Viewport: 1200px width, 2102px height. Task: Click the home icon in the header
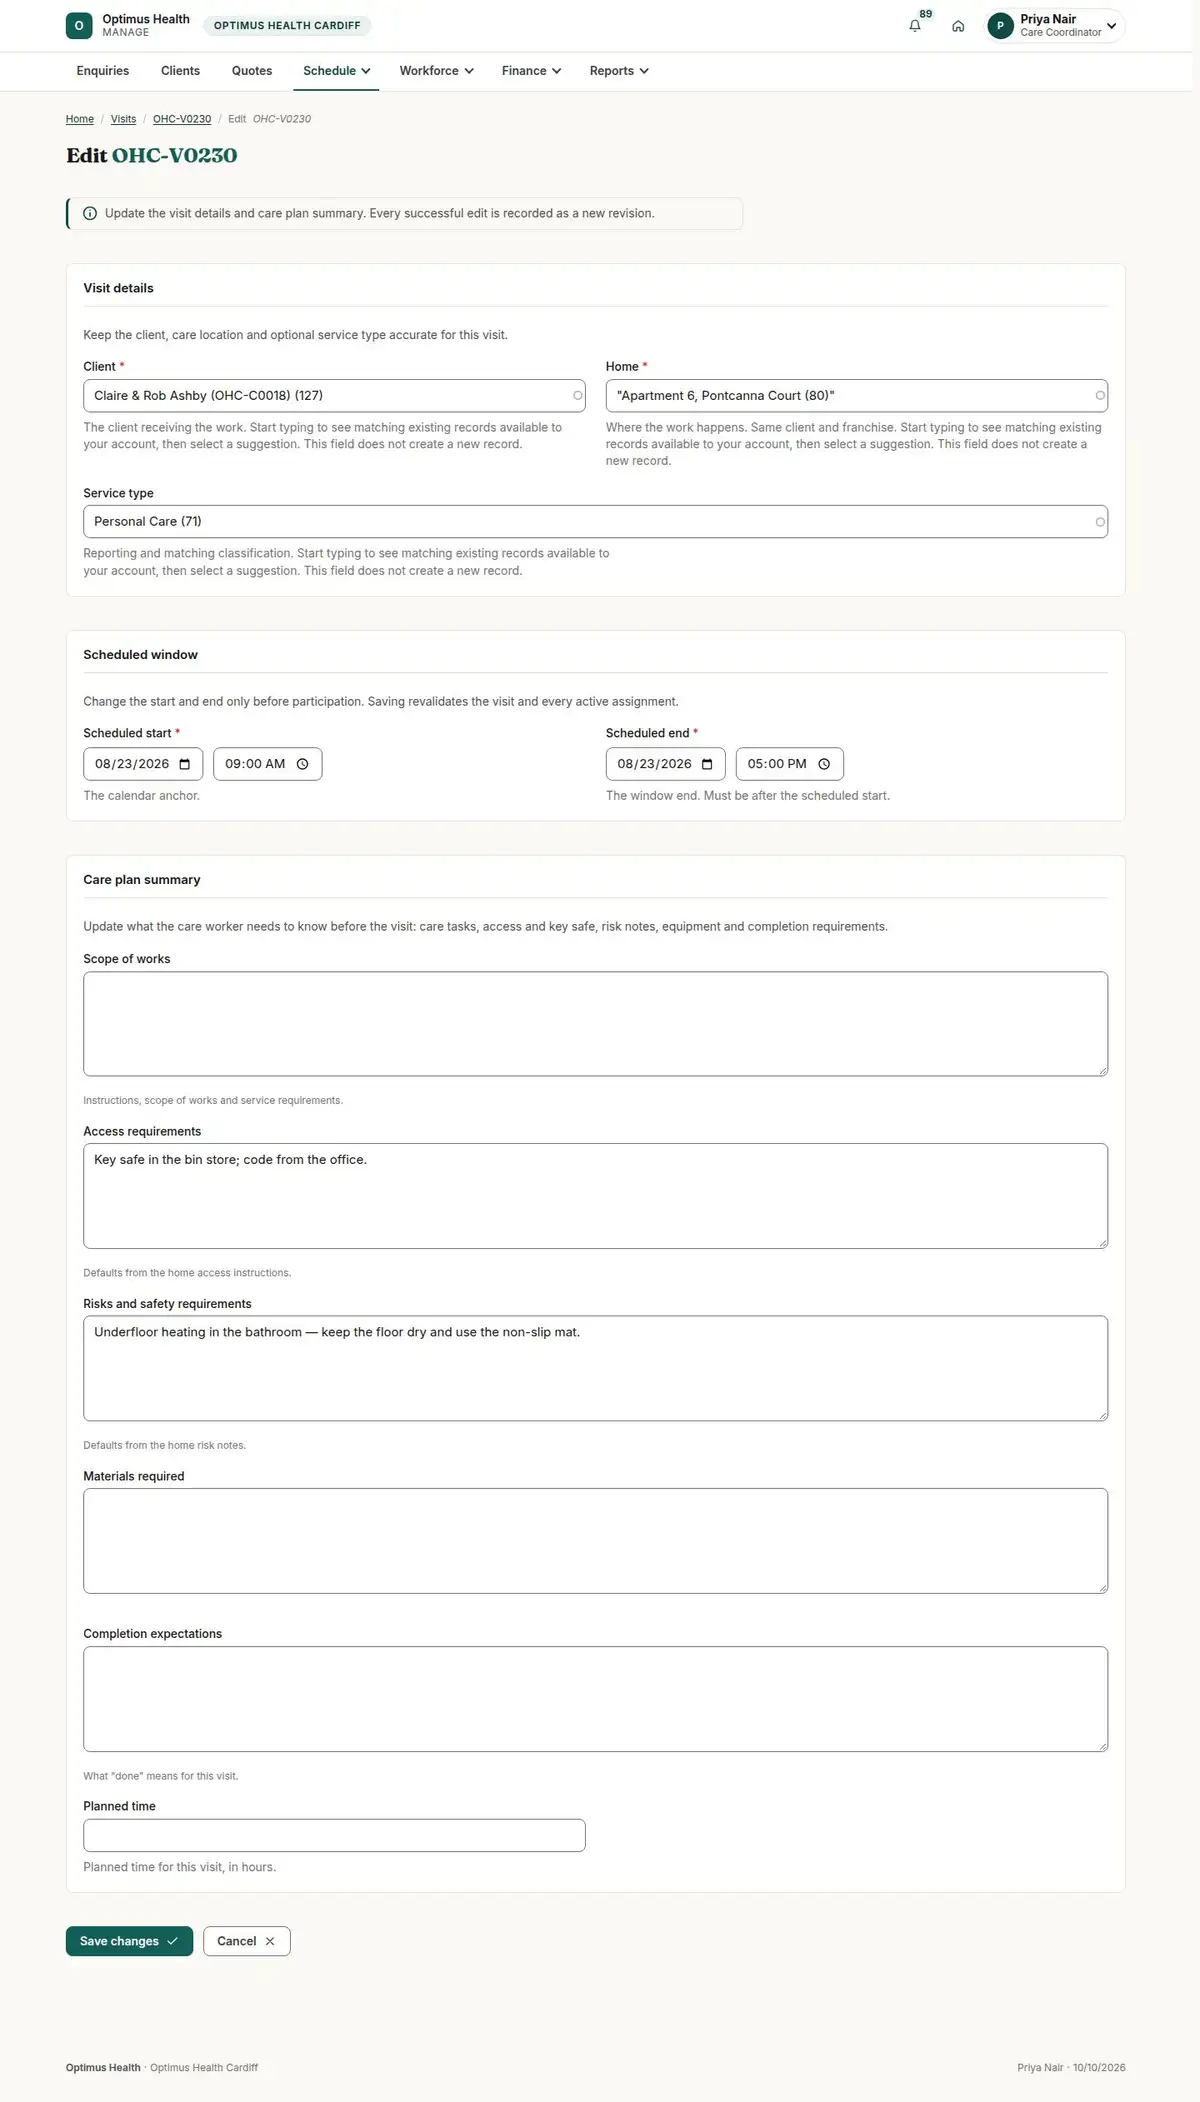pos(958,26)
